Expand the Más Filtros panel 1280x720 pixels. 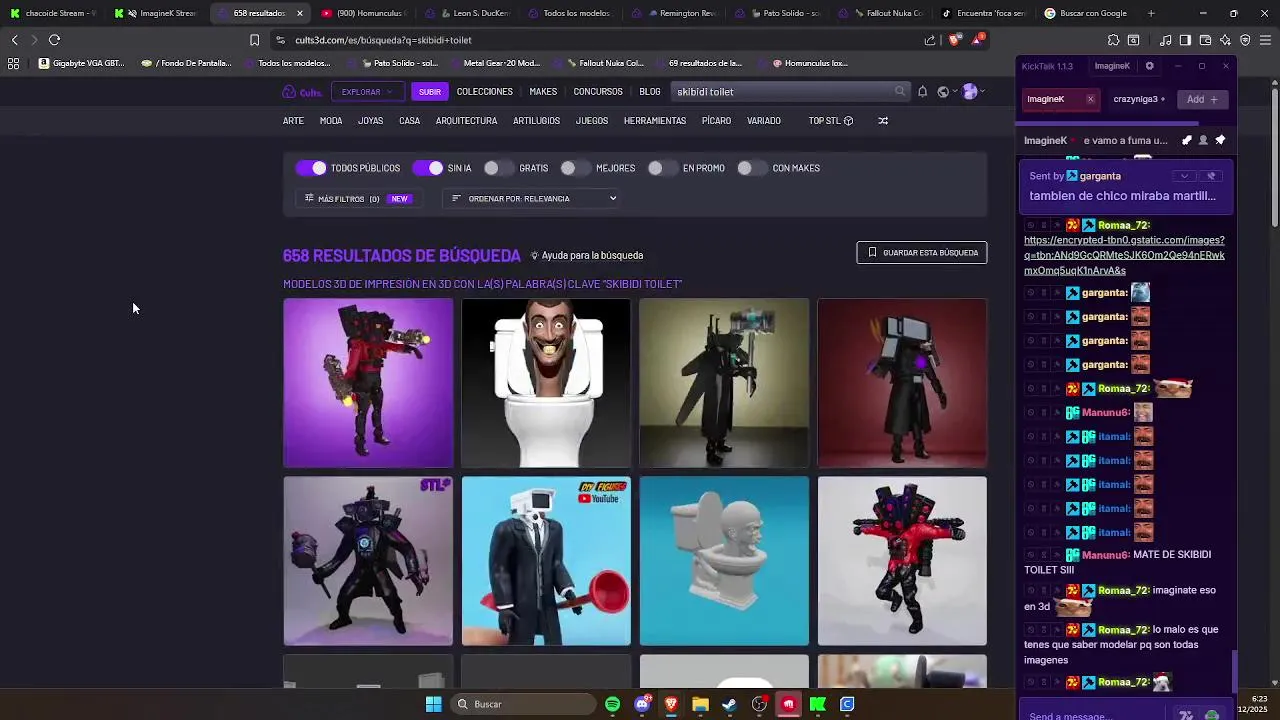pos(358,199)
